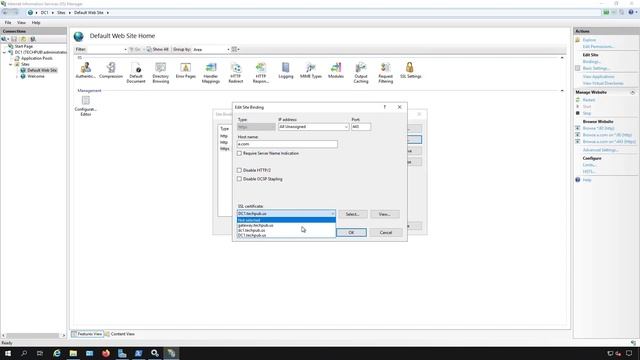Click the Select... certificate button
The image size is (640, 360).
point(352,214)
